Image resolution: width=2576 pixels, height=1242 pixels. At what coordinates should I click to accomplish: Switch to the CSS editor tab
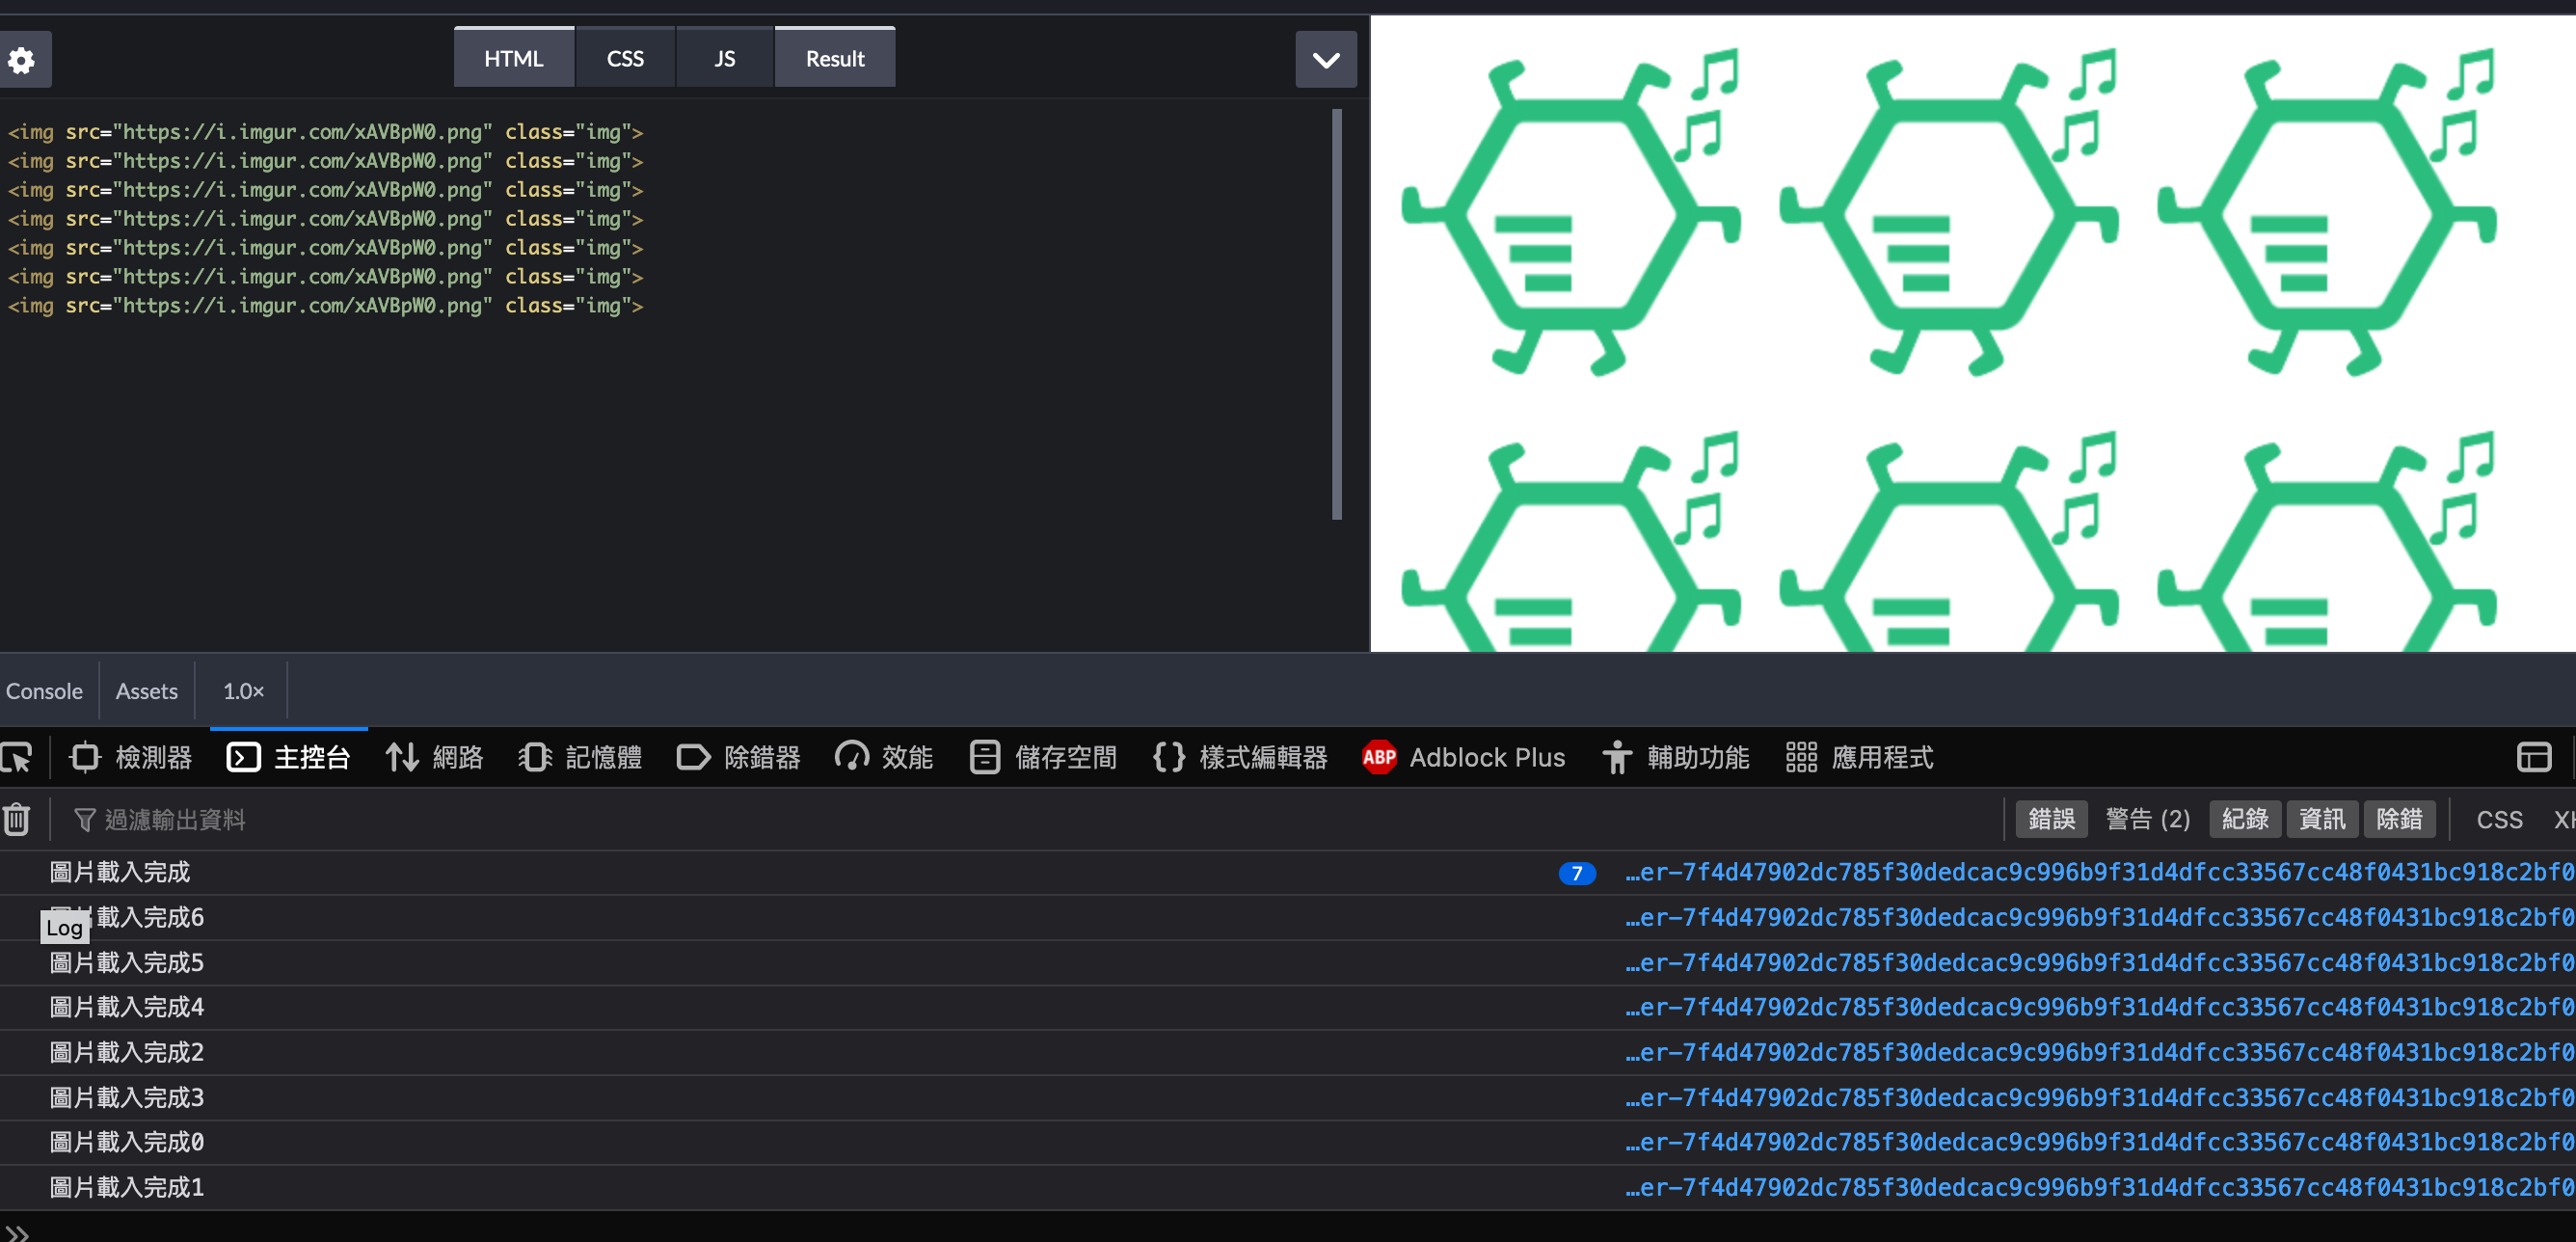click(625, 59)
